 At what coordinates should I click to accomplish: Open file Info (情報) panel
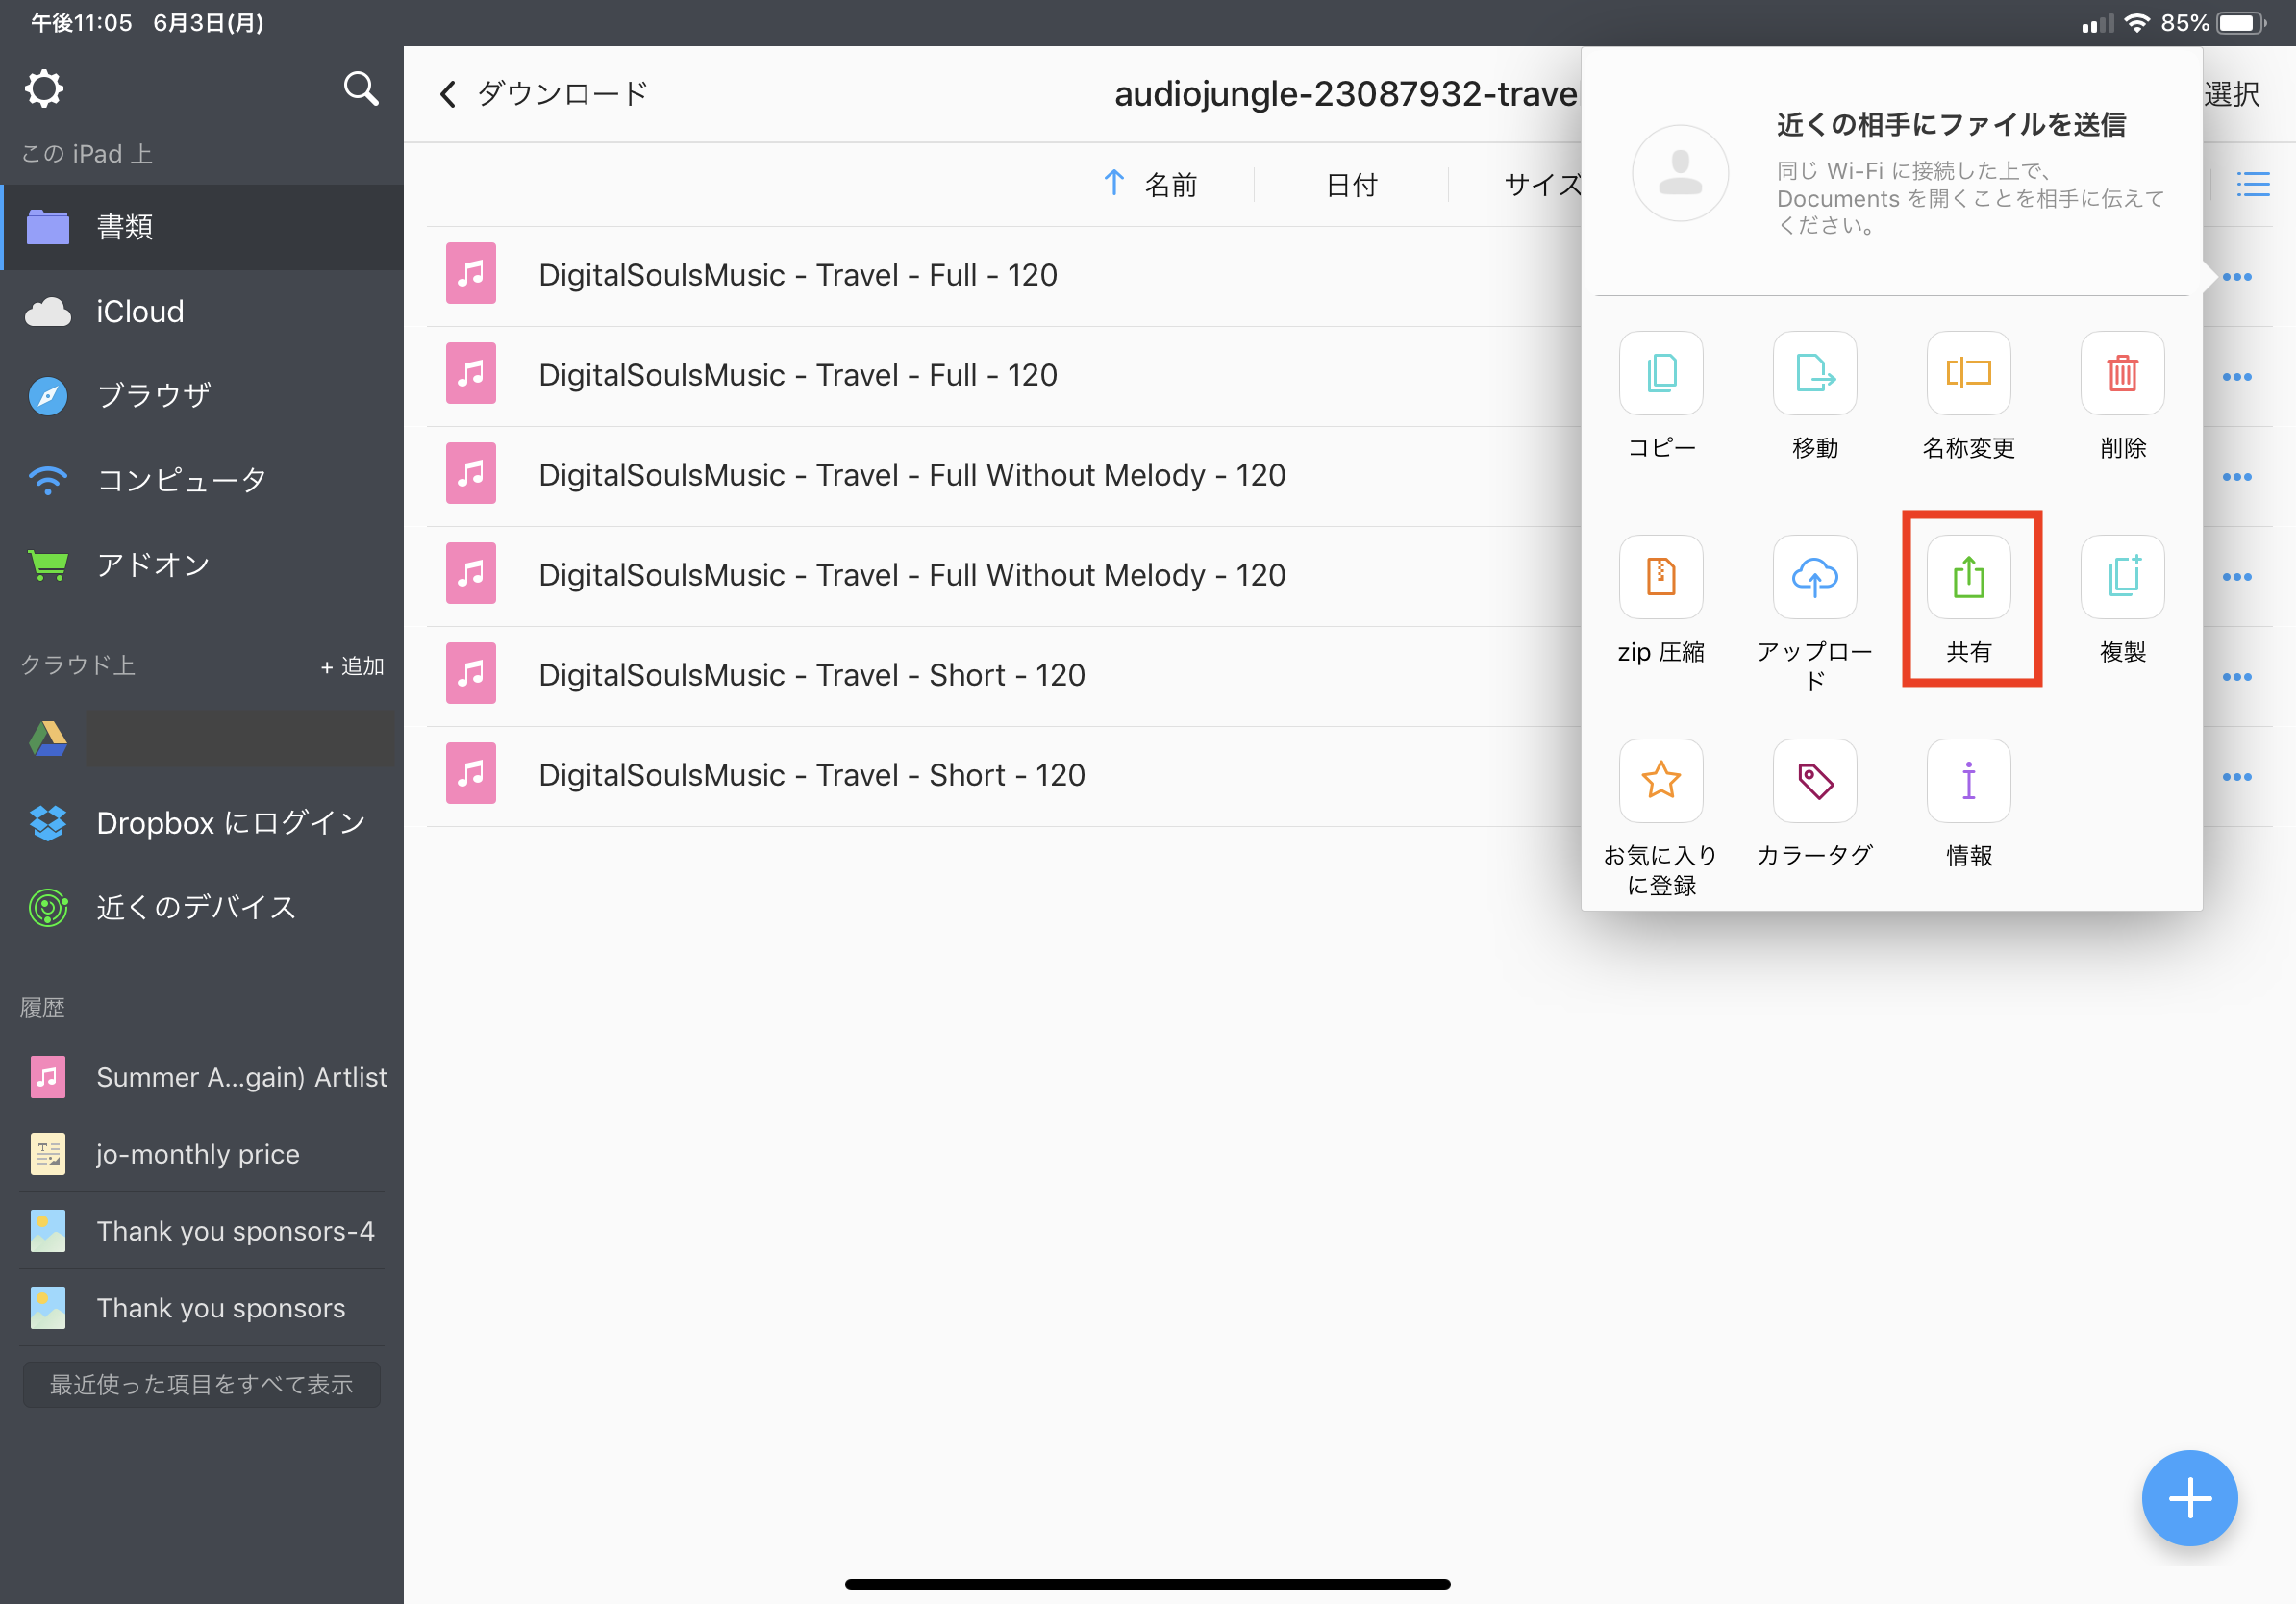pyautogui.click(x=1968, y=781)
